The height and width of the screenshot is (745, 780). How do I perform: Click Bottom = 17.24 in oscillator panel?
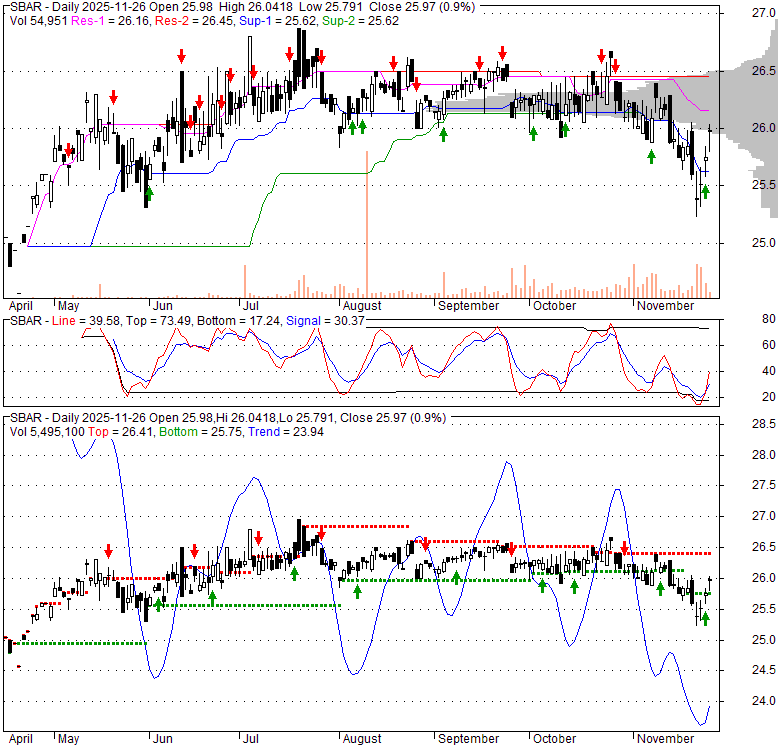(x=239, y=321)
